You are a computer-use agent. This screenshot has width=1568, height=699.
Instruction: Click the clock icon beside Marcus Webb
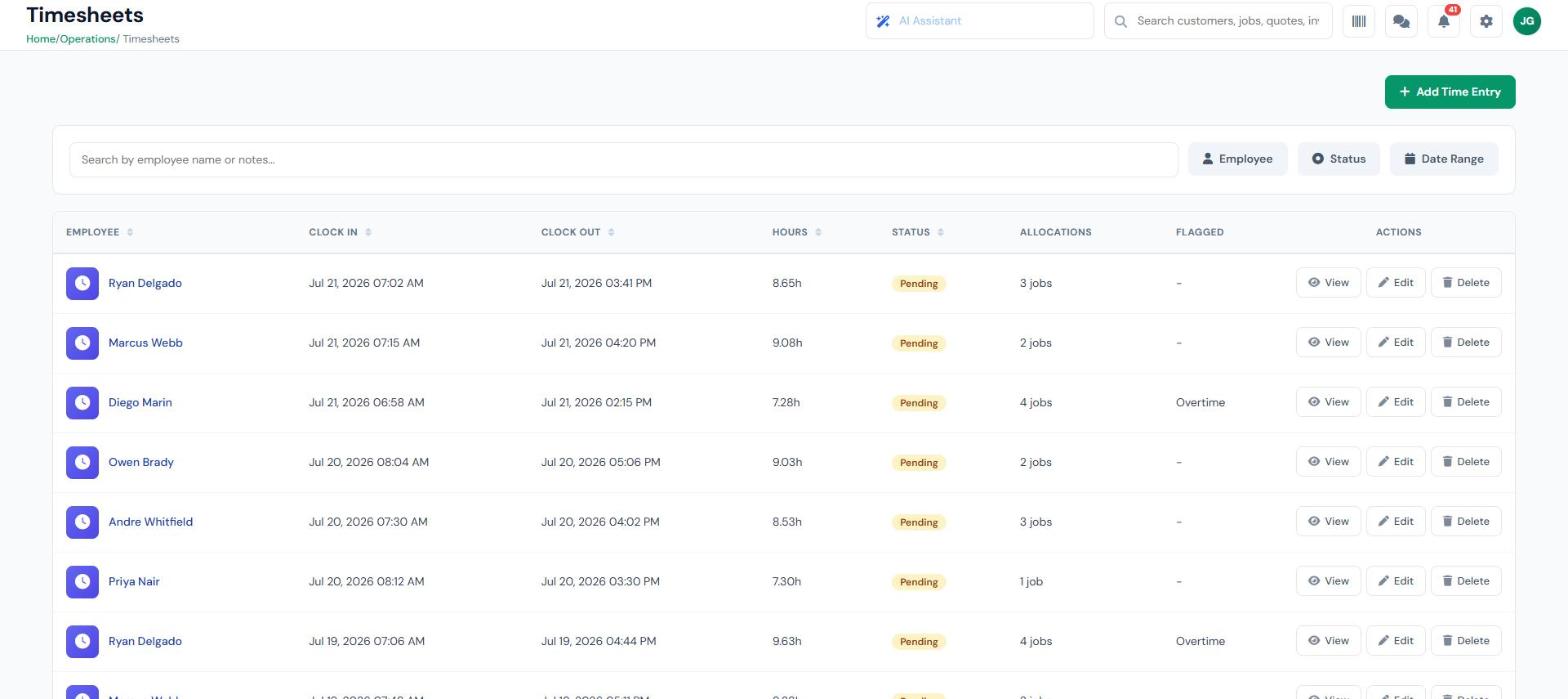[x=82, y=343]
